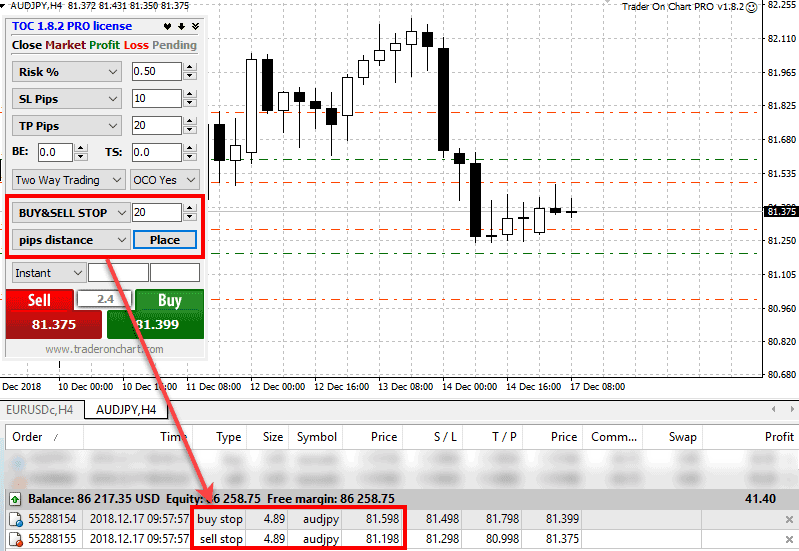This screenshot has height=551, width=799.
Task: Open the www.traderonchart.com link
Action: pos(104,349)
